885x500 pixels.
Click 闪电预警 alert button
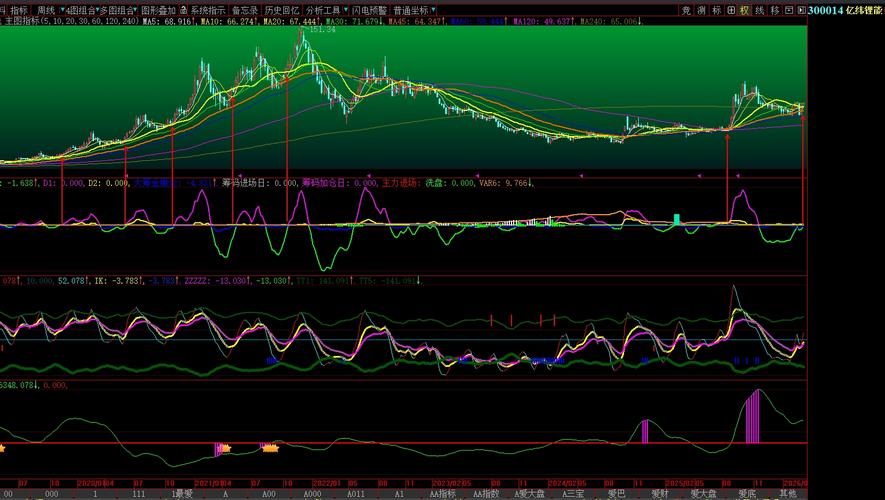[370, 10]
